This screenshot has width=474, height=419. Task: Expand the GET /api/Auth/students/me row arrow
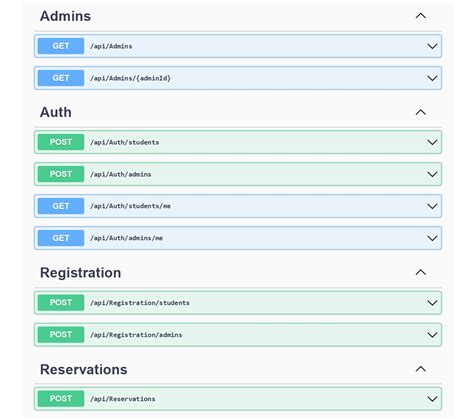tap(432, 206)
